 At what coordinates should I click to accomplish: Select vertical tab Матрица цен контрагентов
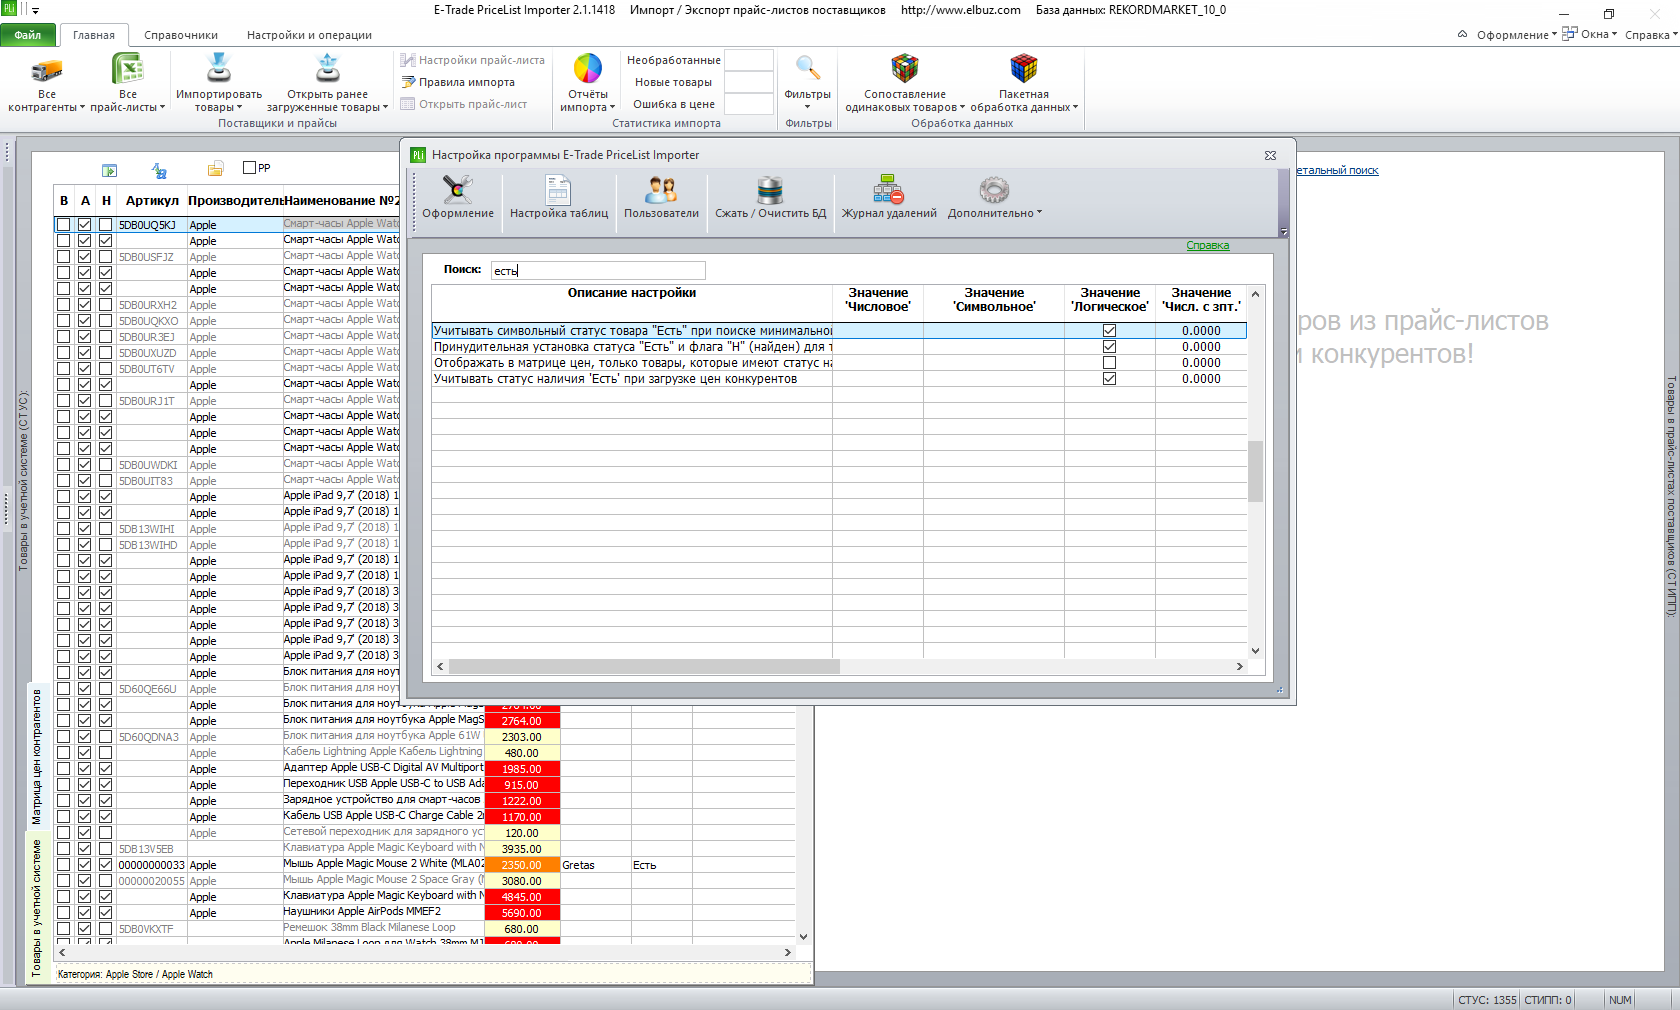pyautogui.click(x=37, y=756)
